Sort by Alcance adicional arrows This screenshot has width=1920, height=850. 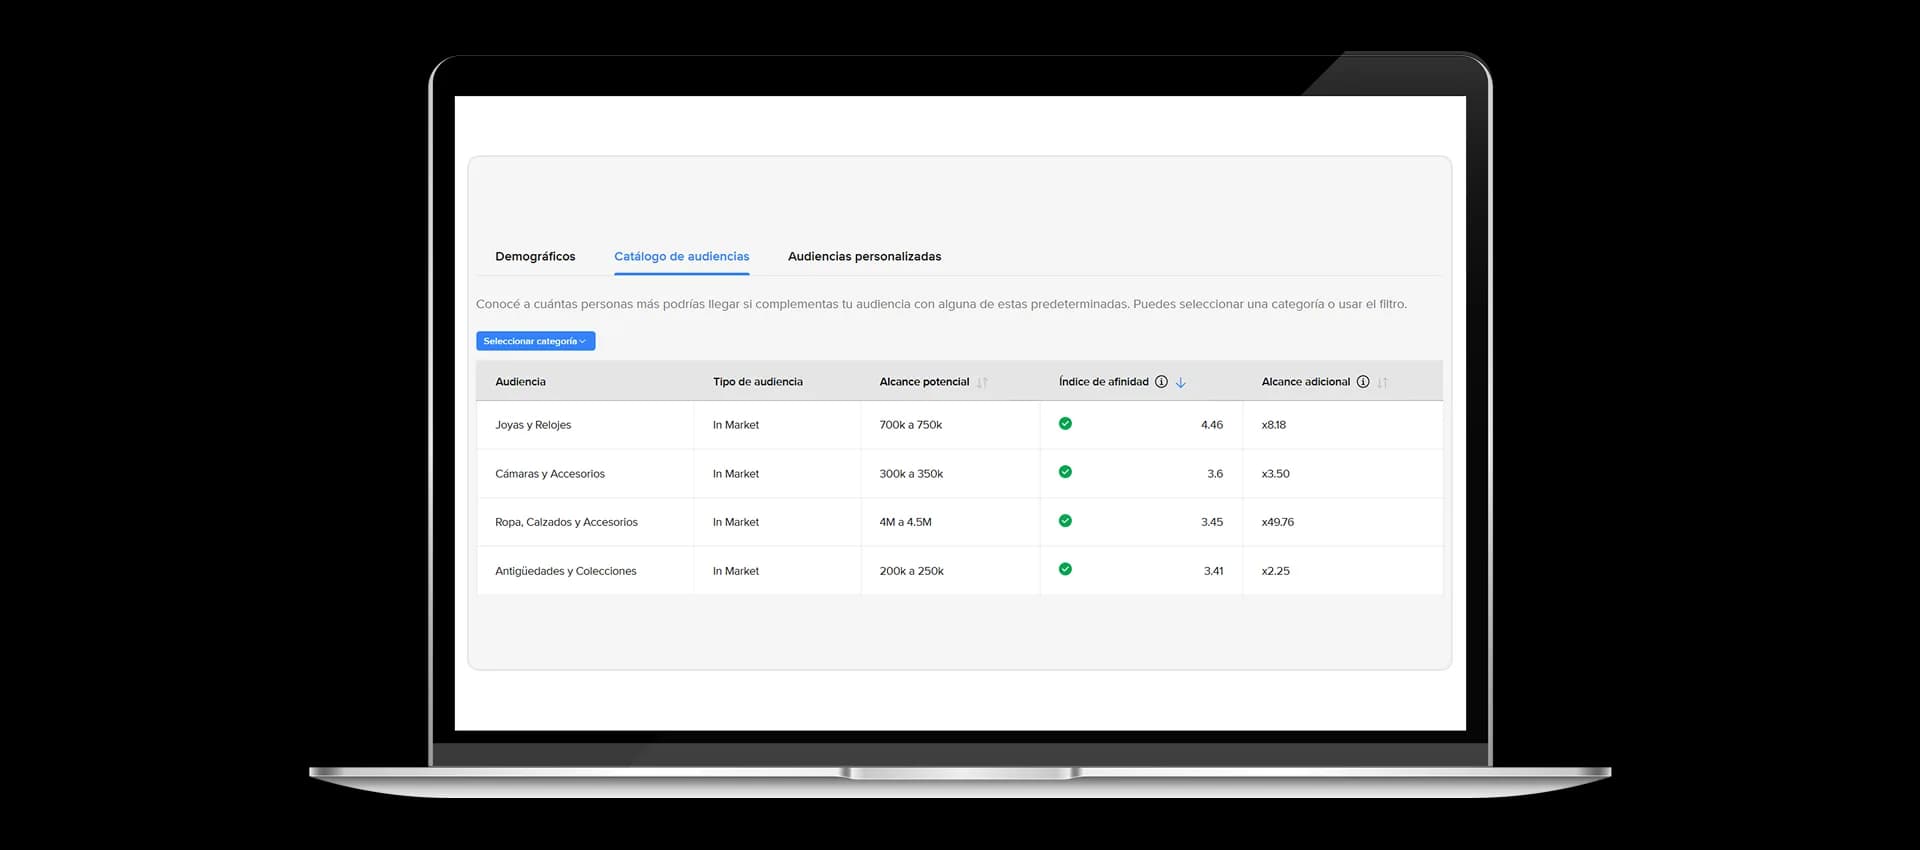tap(1382, 382)
